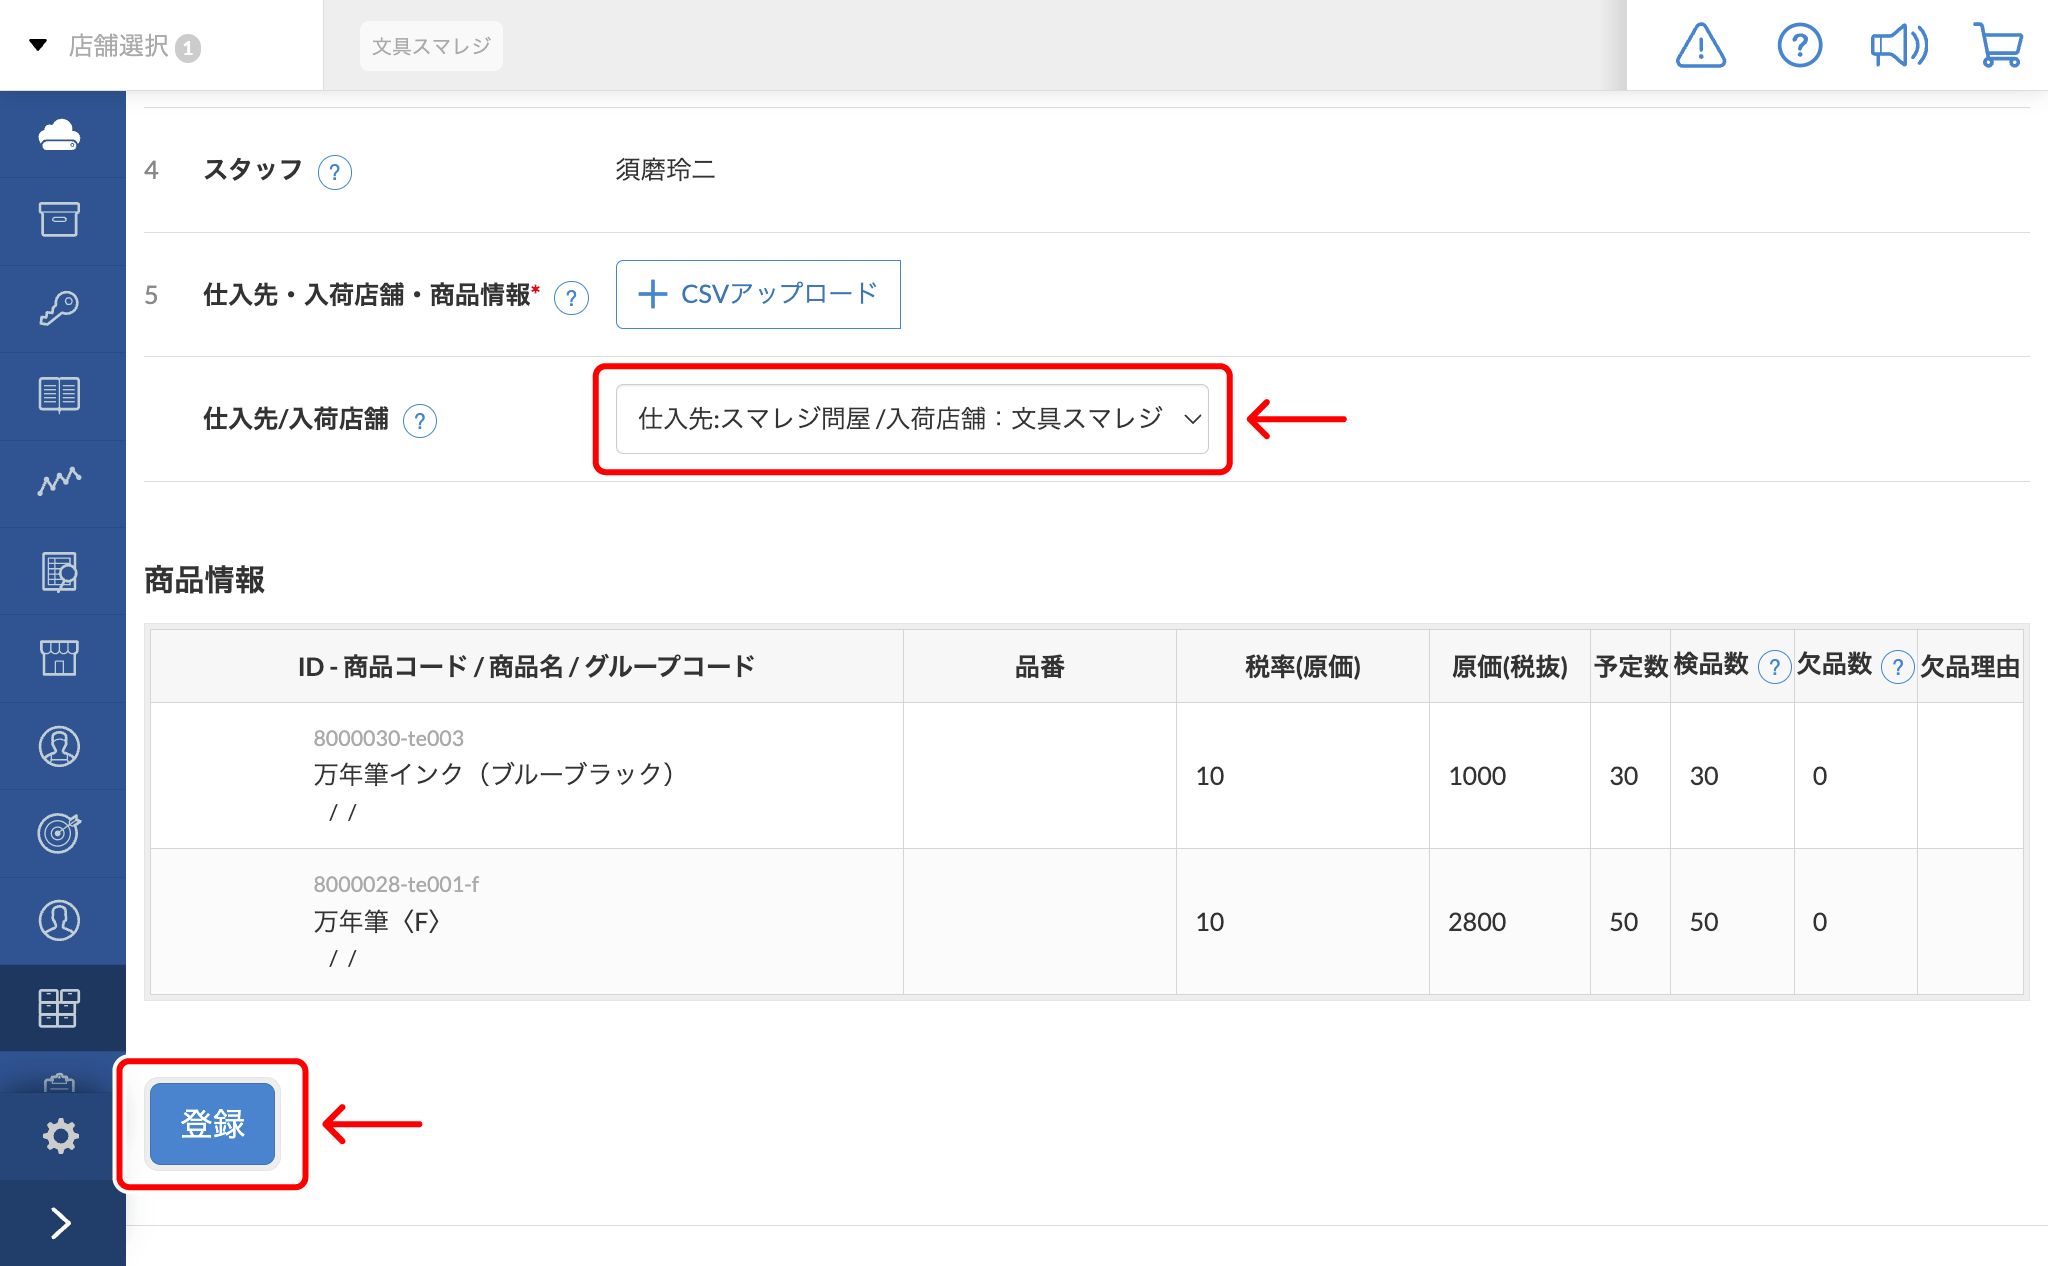Open the 仕入先/入荷店舗 dropdown
The height and width of the screenshot is (1266, 2048).
[911, 419]
